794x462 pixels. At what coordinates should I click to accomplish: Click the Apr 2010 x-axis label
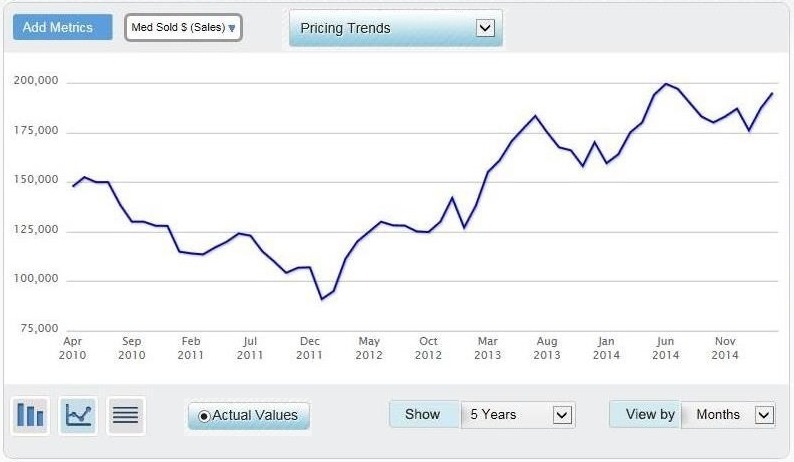[x=73, y=348]
